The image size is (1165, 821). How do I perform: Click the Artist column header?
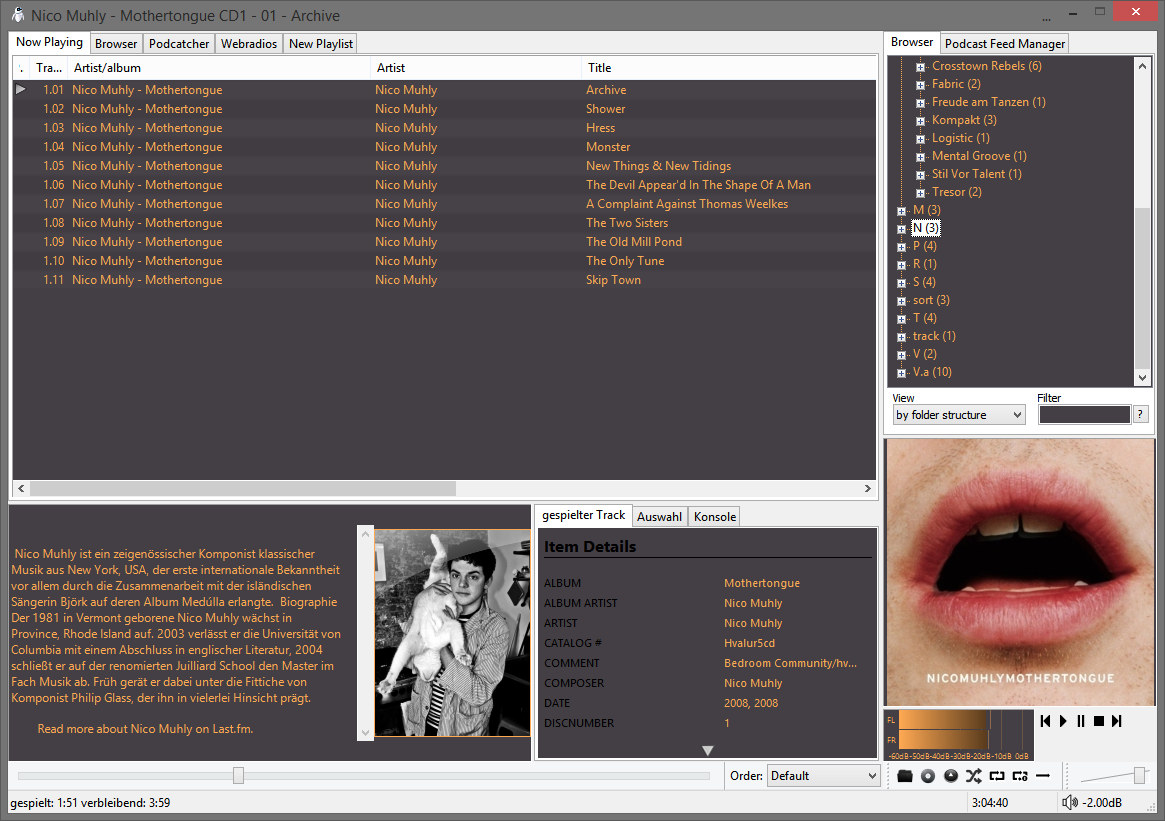point(476,68)
